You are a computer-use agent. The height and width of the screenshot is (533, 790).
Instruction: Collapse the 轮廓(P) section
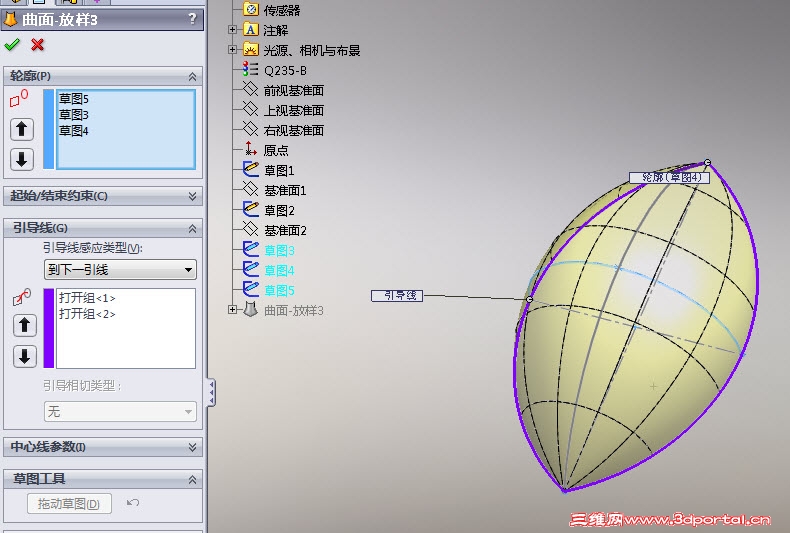coord(192,77)
